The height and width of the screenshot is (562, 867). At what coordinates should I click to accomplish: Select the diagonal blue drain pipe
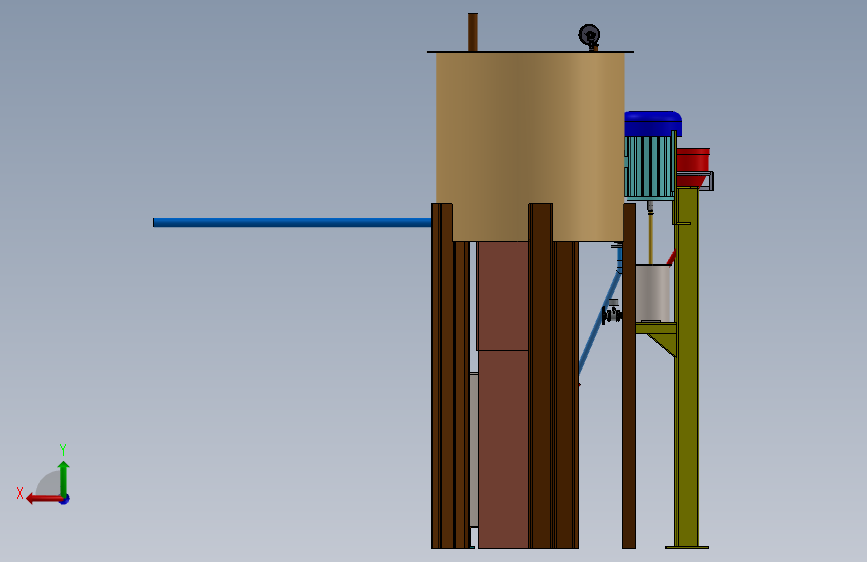600,322
